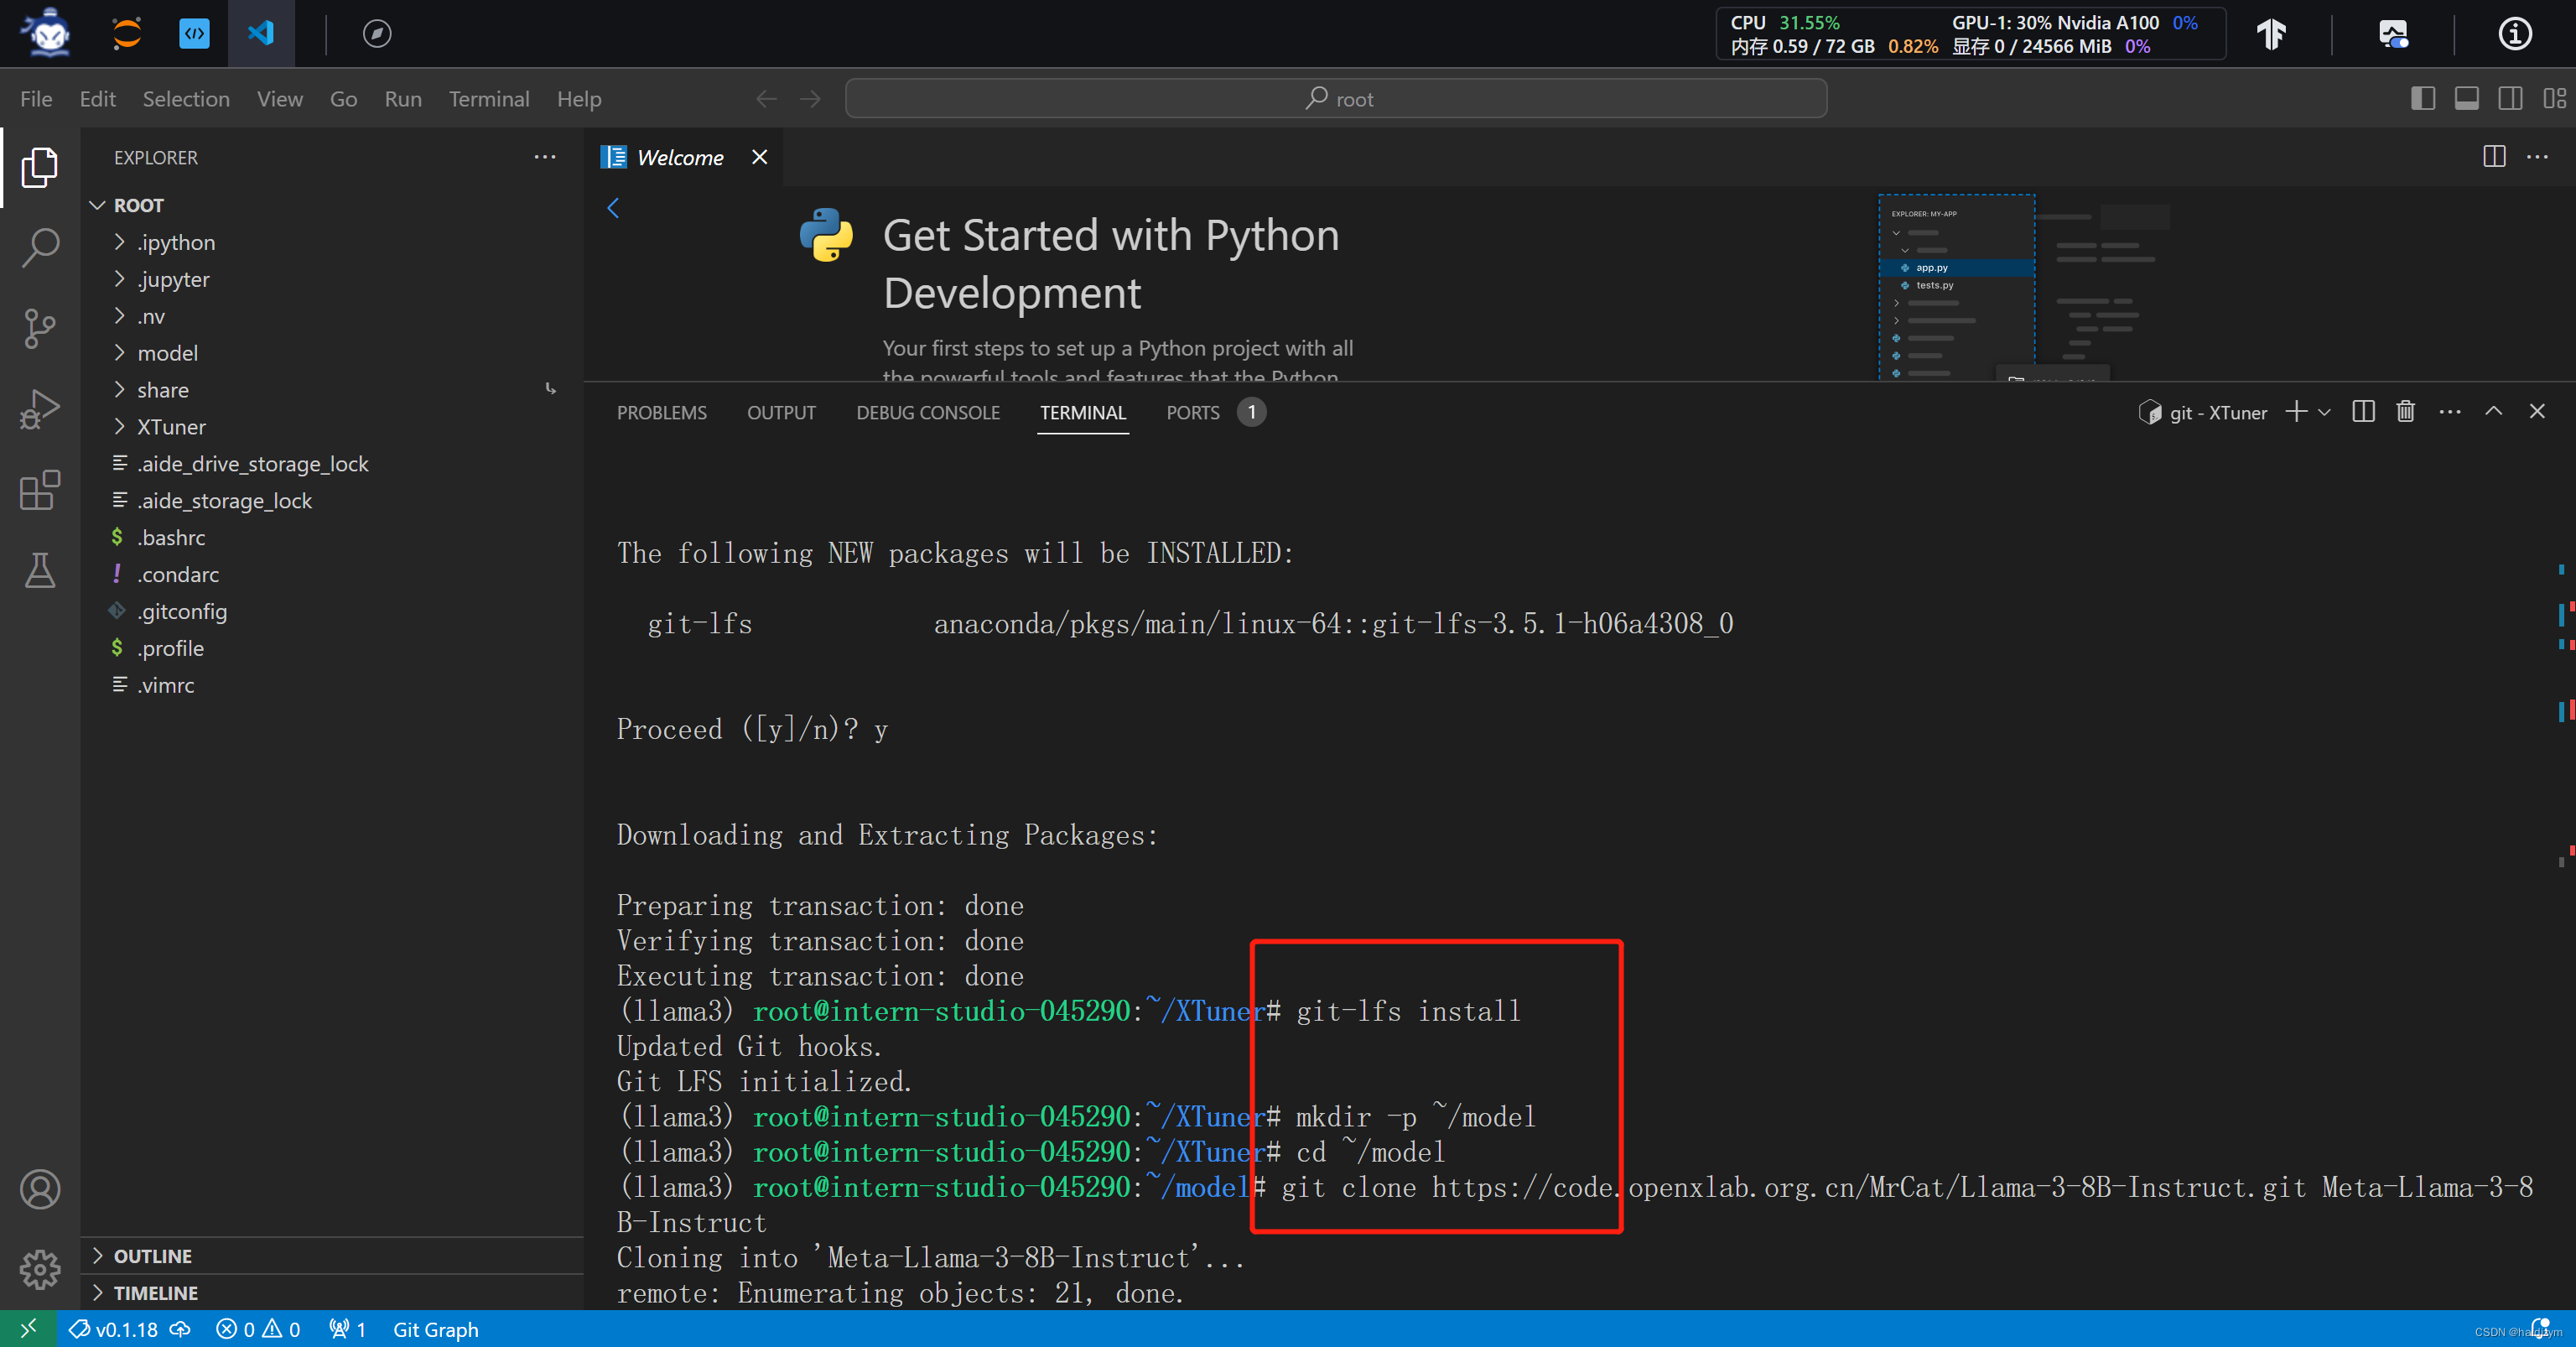Screen dimensions: 2576x1347
Task: Toggle the bottom panel visibility
Action: (2467, 99)
